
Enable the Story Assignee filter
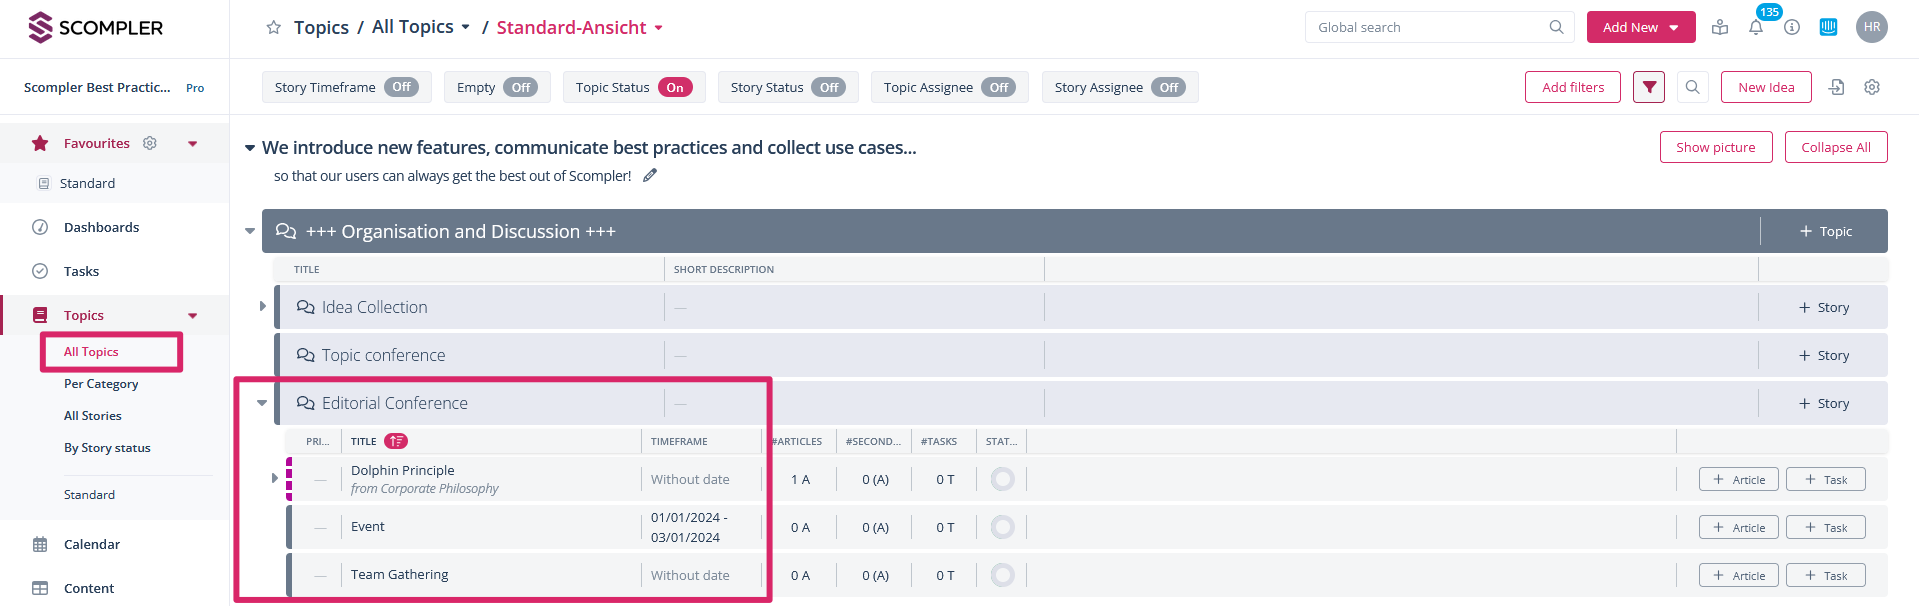(1168, 88)
